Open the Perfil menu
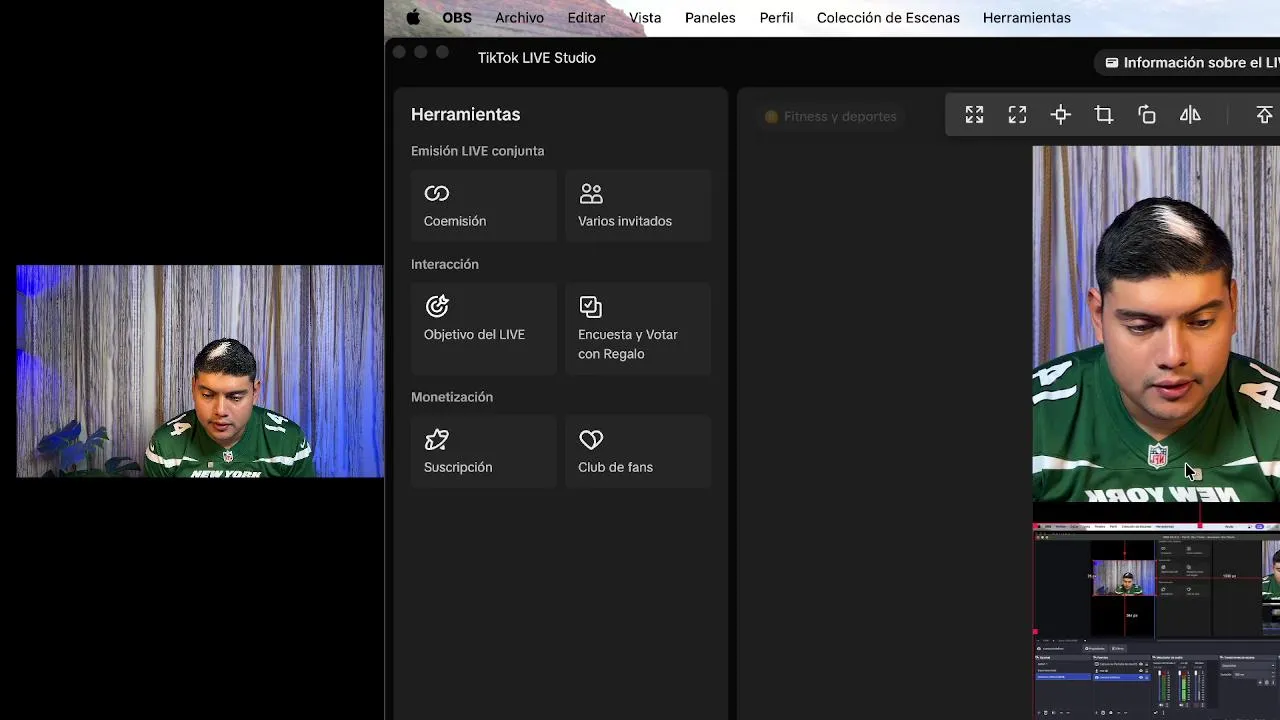 tap(776, 18)
